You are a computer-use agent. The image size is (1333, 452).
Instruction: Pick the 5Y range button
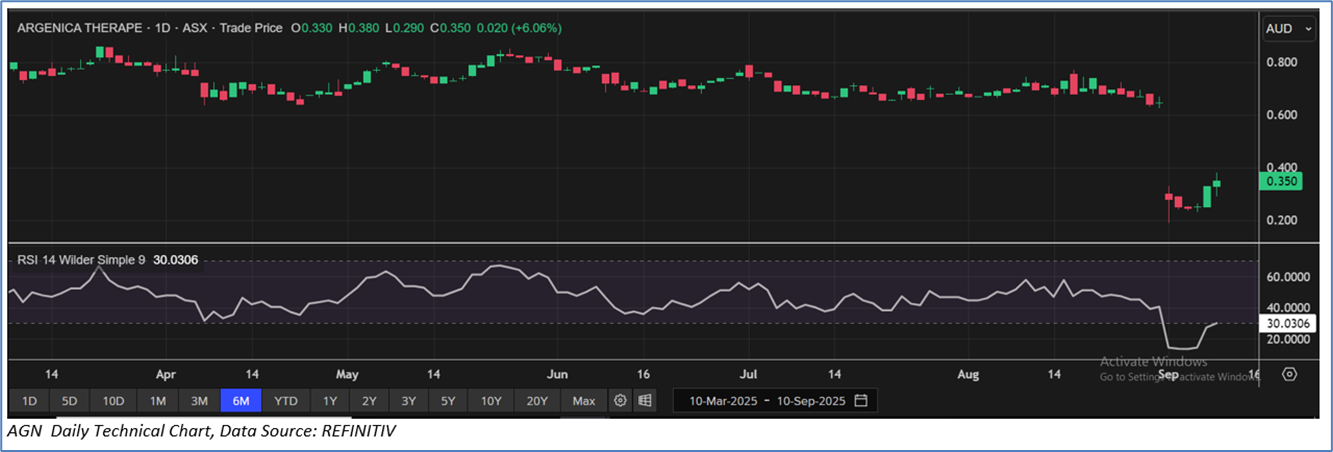pos(449,401)
